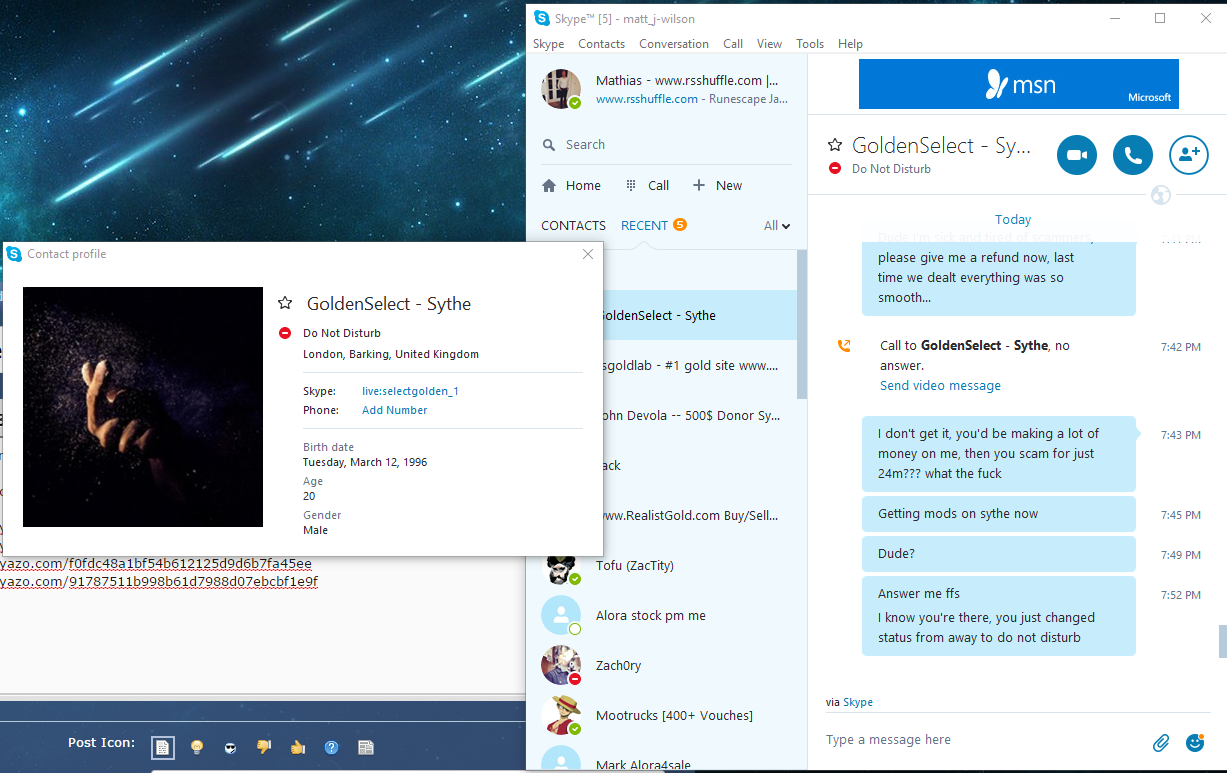Open the Call menu in the menu bar
The image size is (1227, 773).
[733, 44]
